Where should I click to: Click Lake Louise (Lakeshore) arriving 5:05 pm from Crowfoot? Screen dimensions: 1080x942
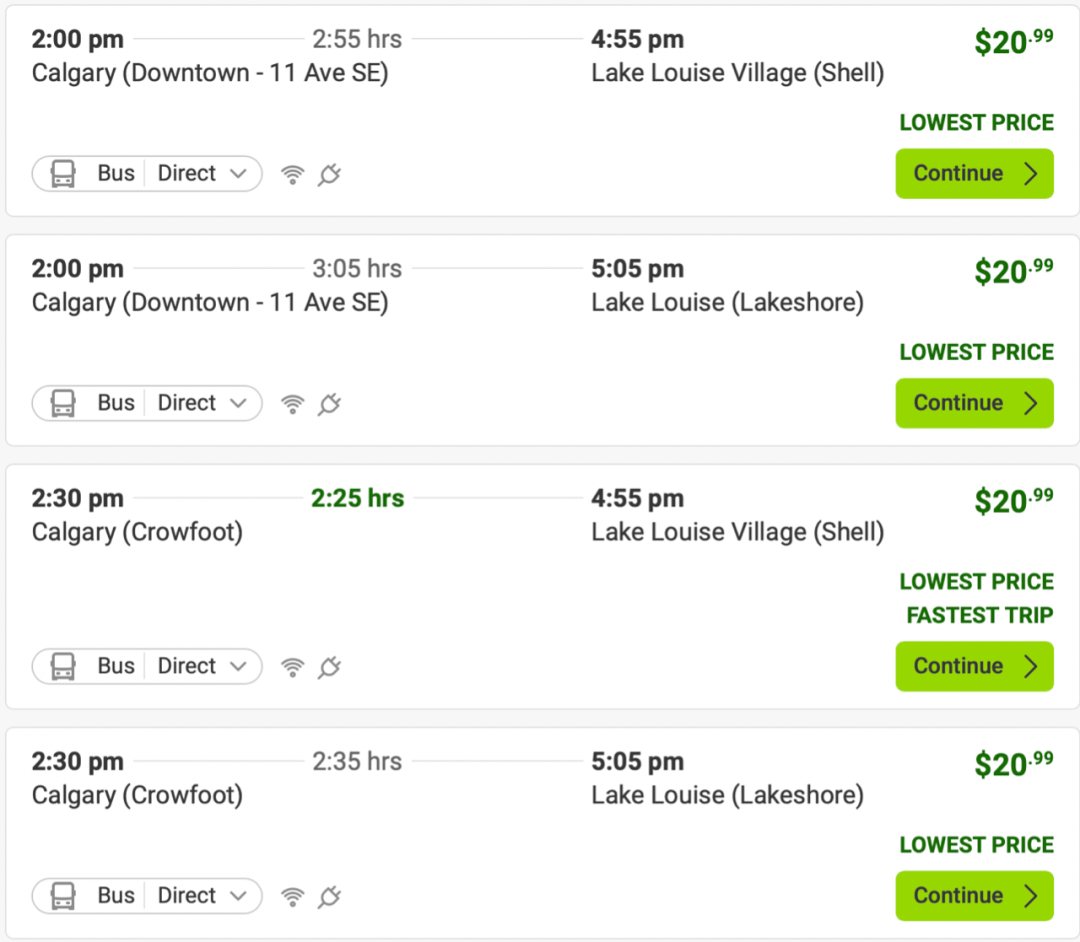pos(727,795)
